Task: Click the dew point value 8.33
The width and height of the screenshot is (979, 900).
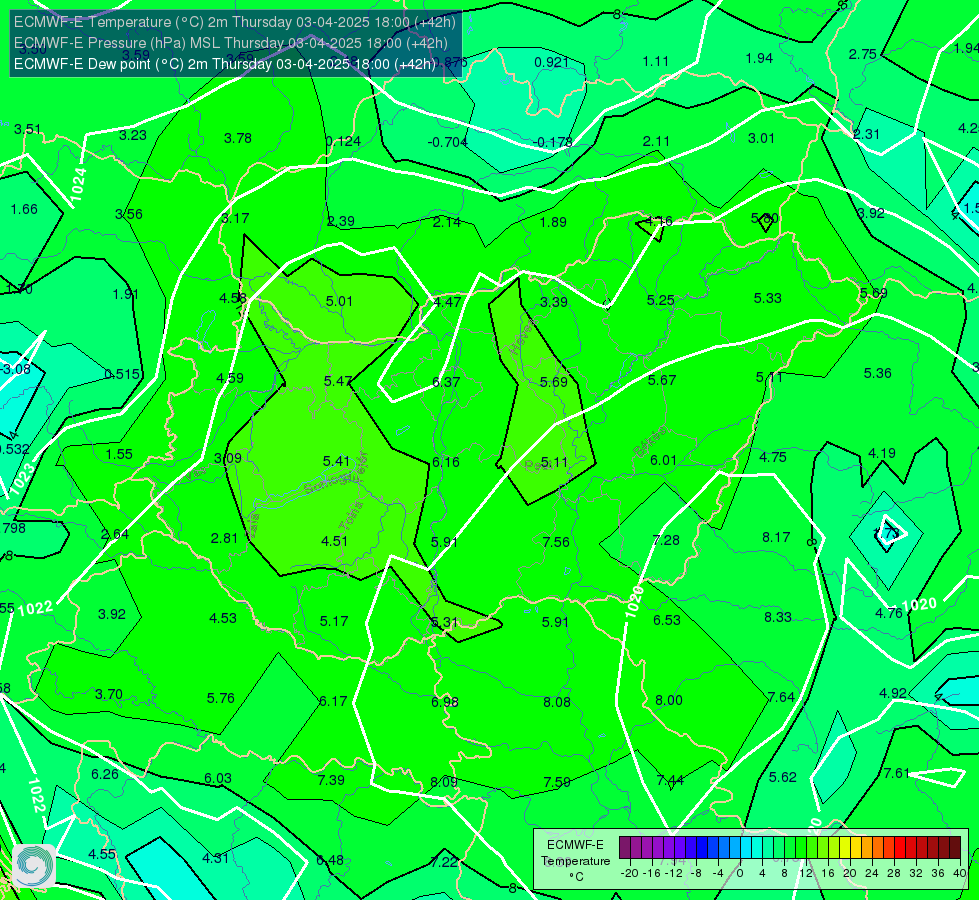Action: pyautogui.click(x=777, y=617)
